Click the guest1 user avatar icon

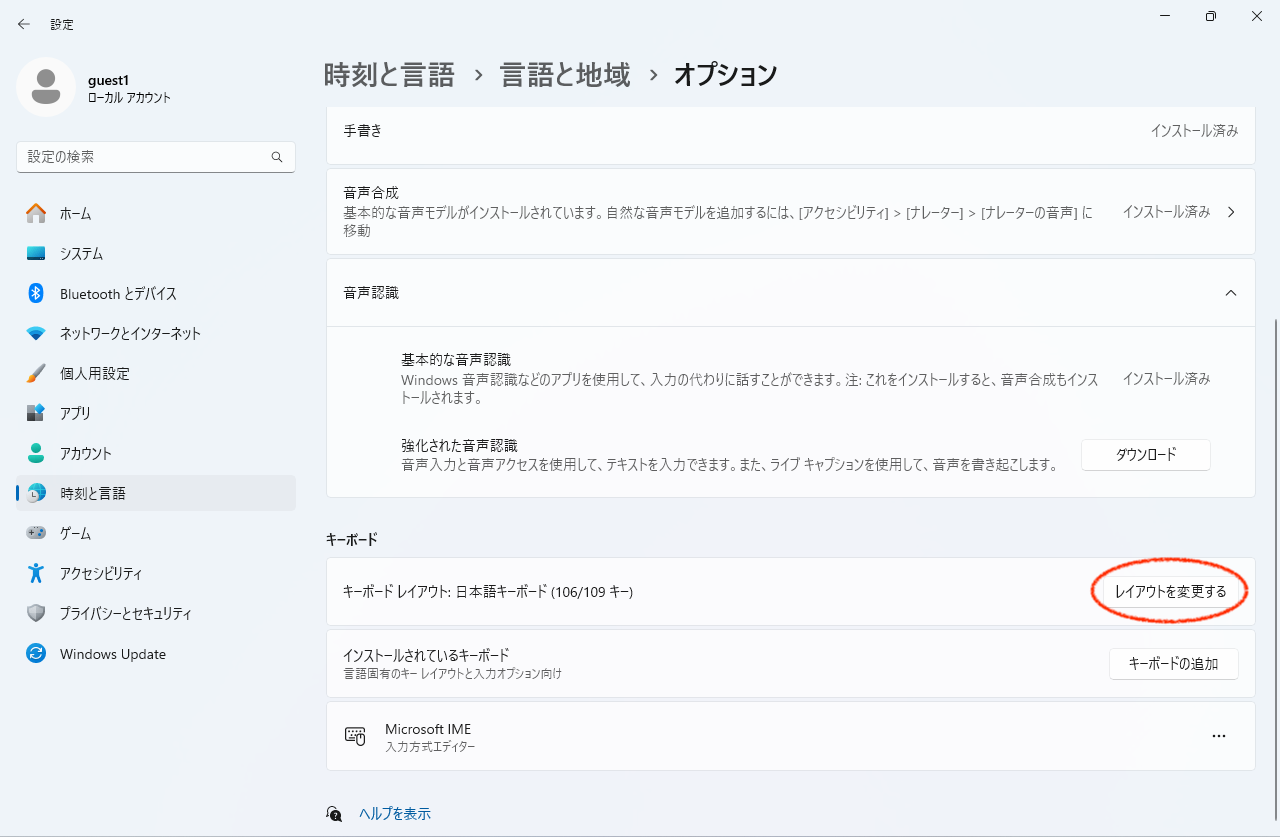click(x=46, y=87)
